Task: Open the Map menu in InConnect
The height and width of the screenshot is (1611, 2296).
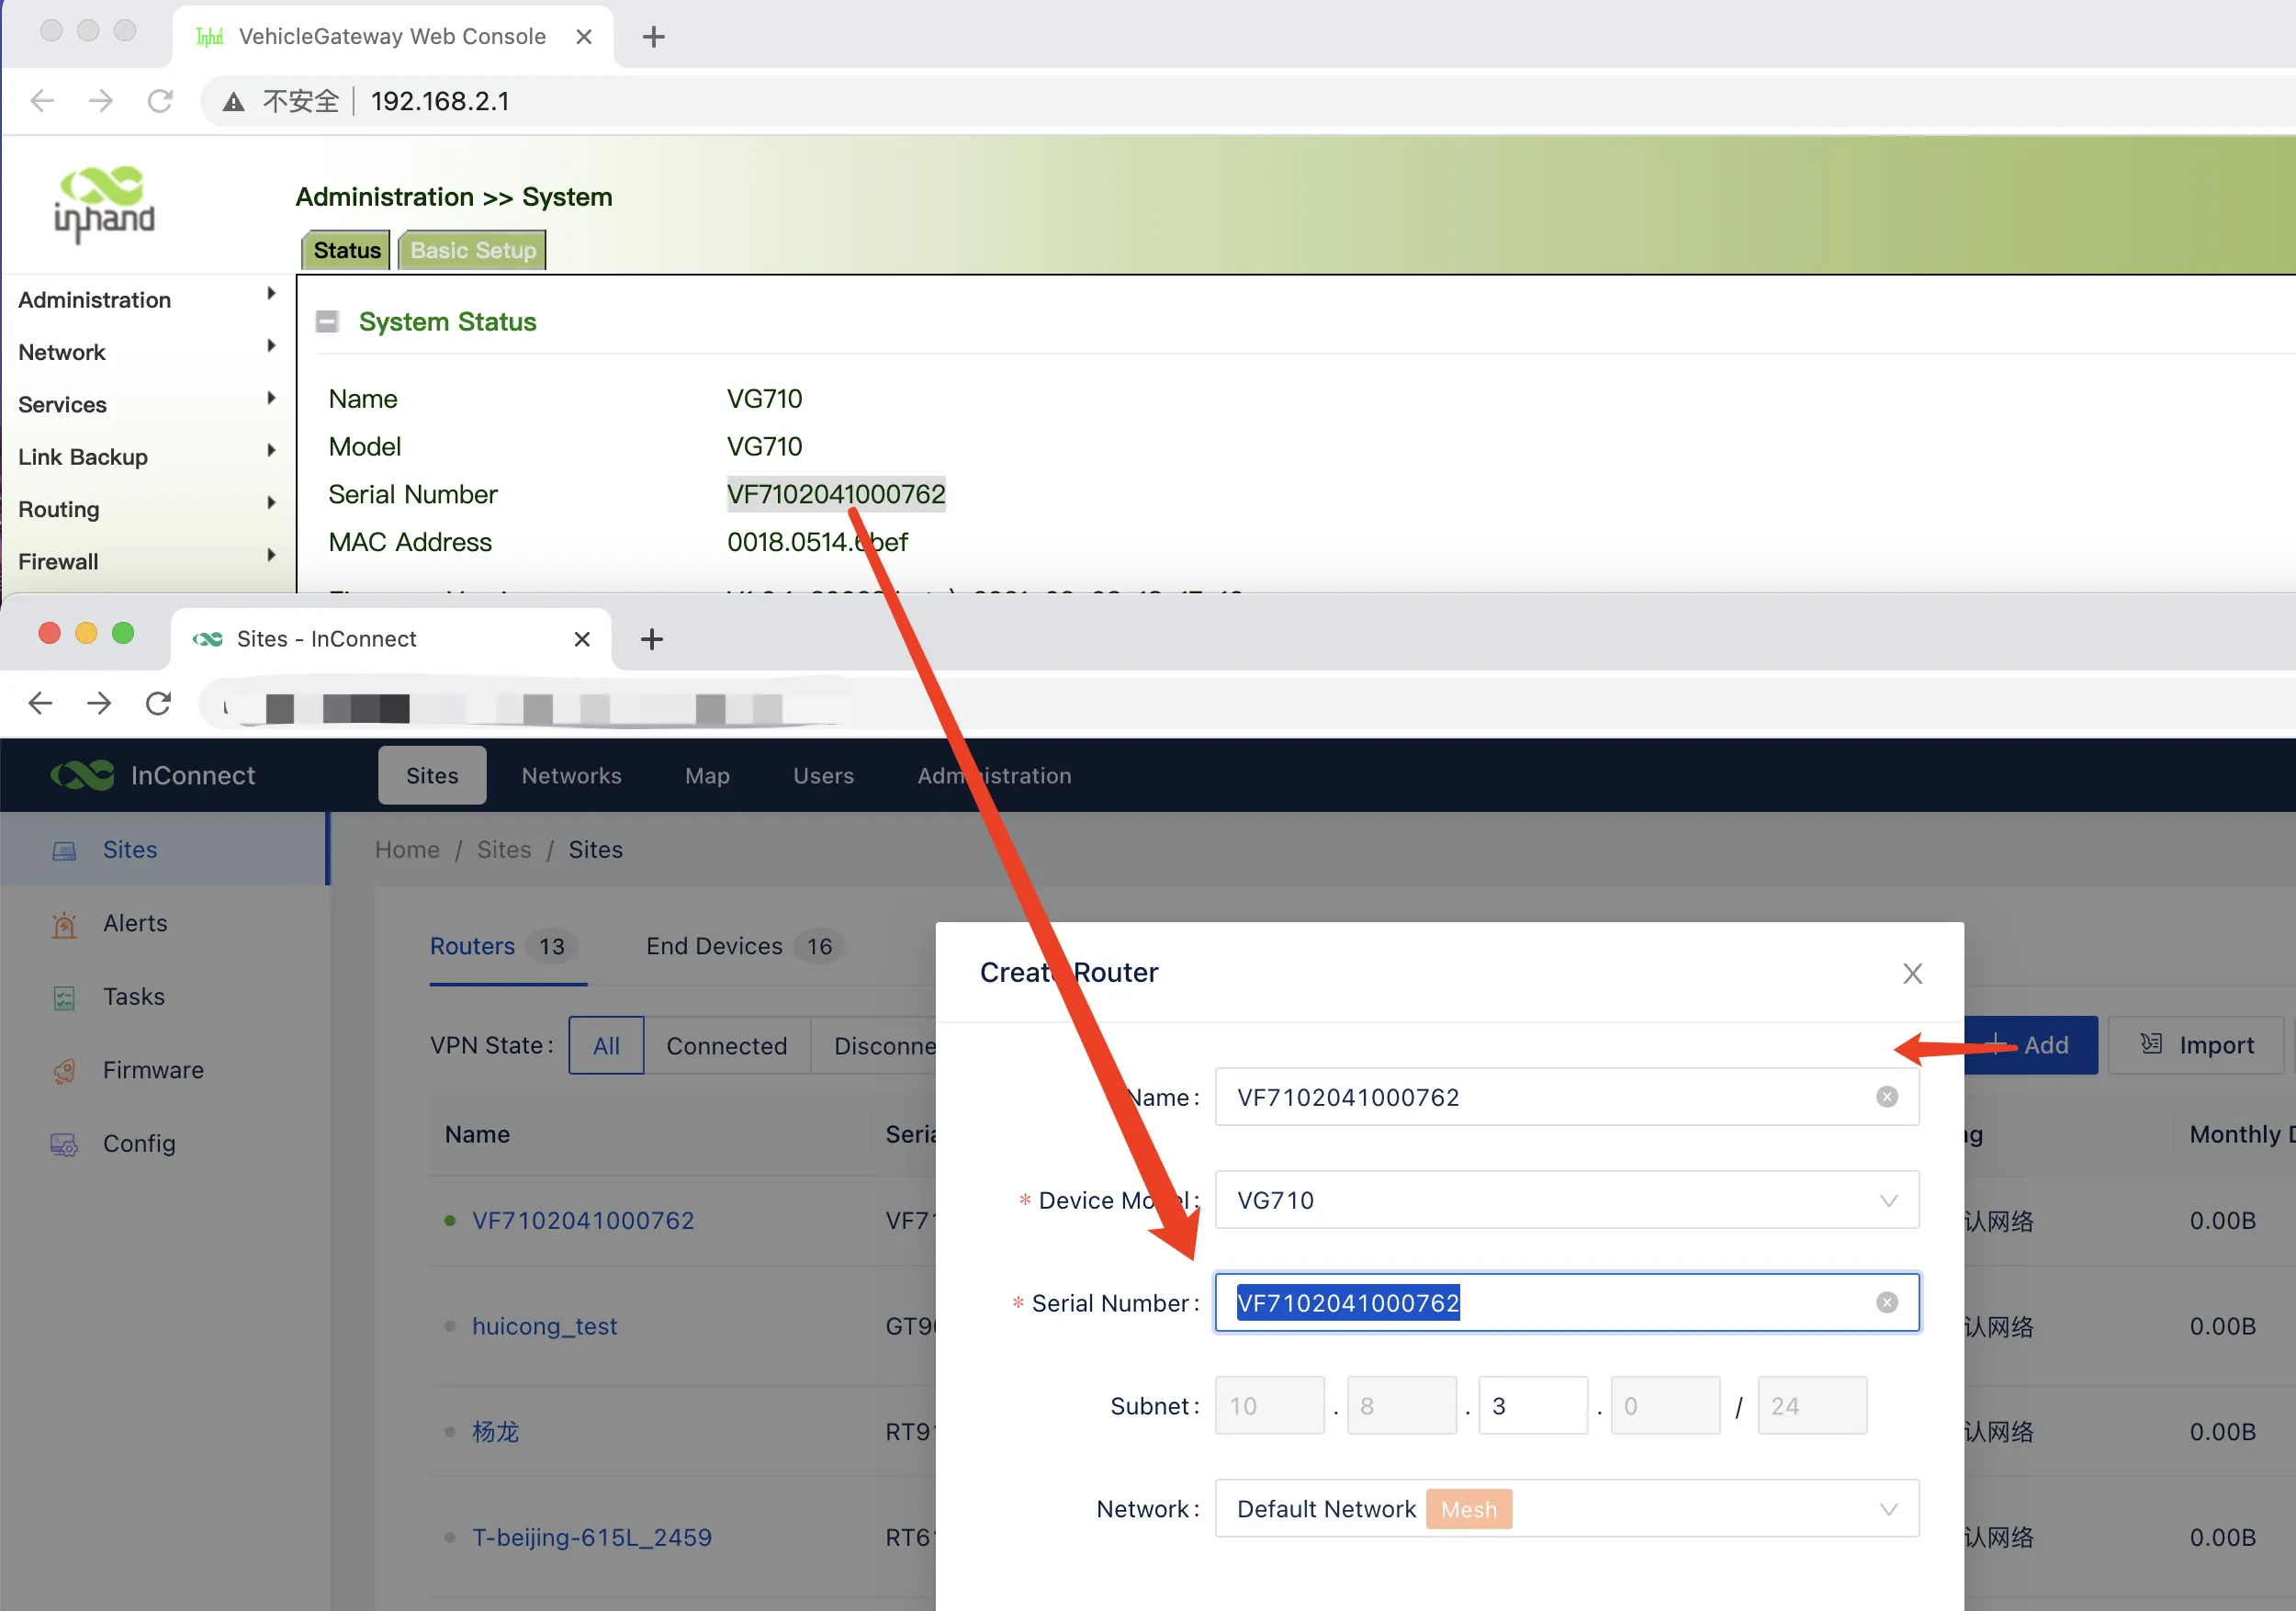Action: [x=707, y=775]
